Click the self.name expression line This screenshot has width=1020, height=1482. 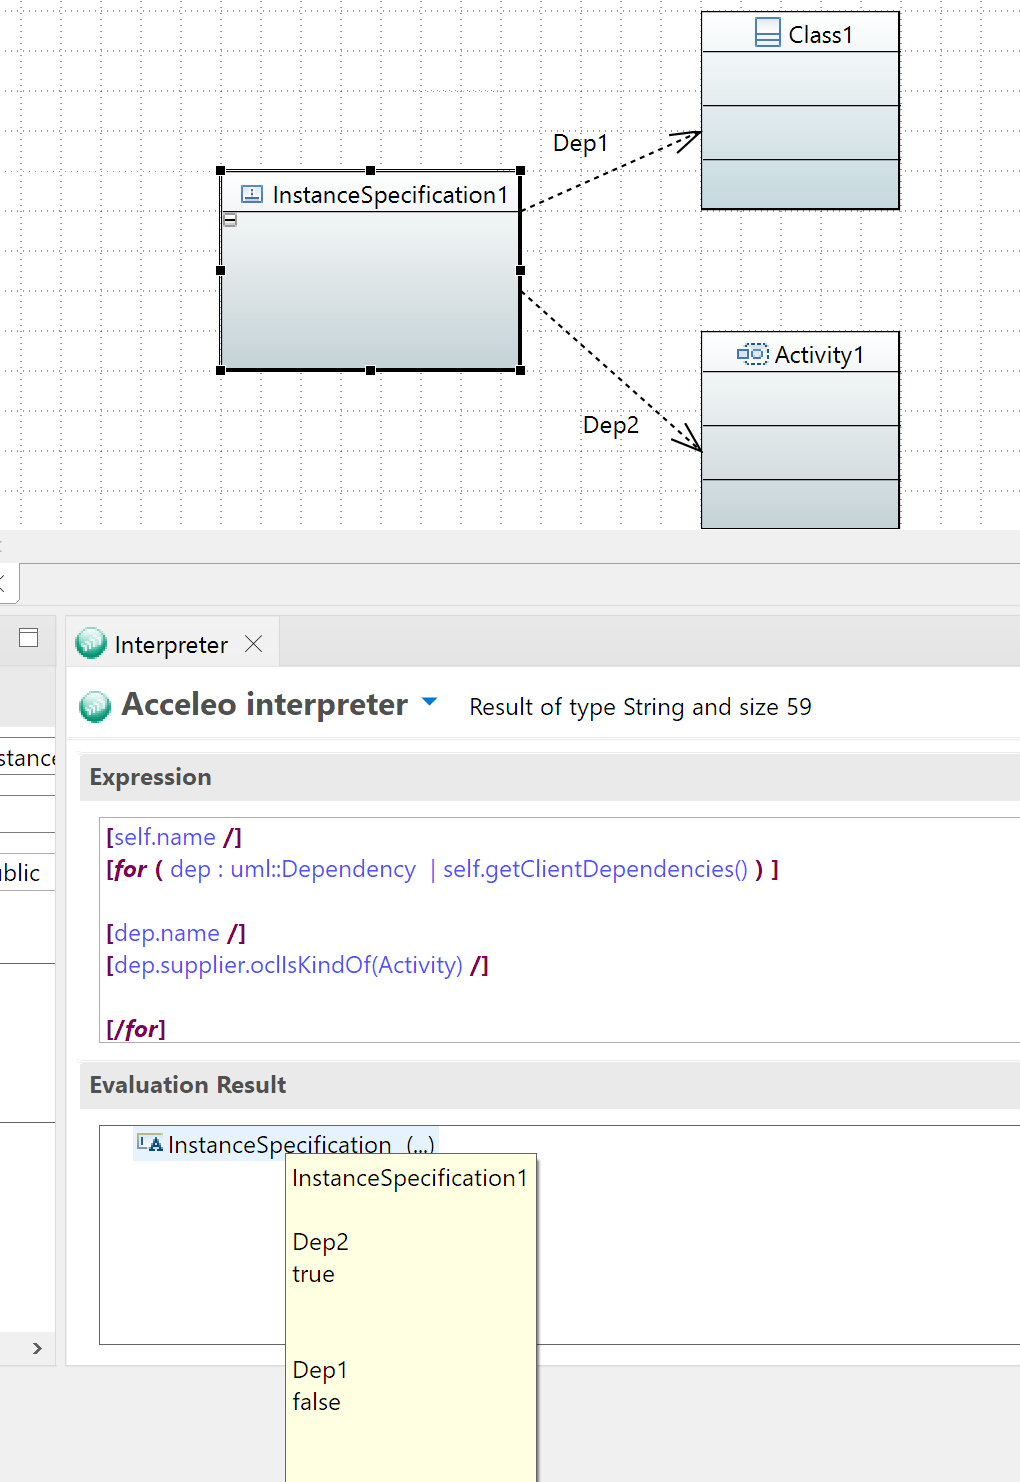(174, 837)
